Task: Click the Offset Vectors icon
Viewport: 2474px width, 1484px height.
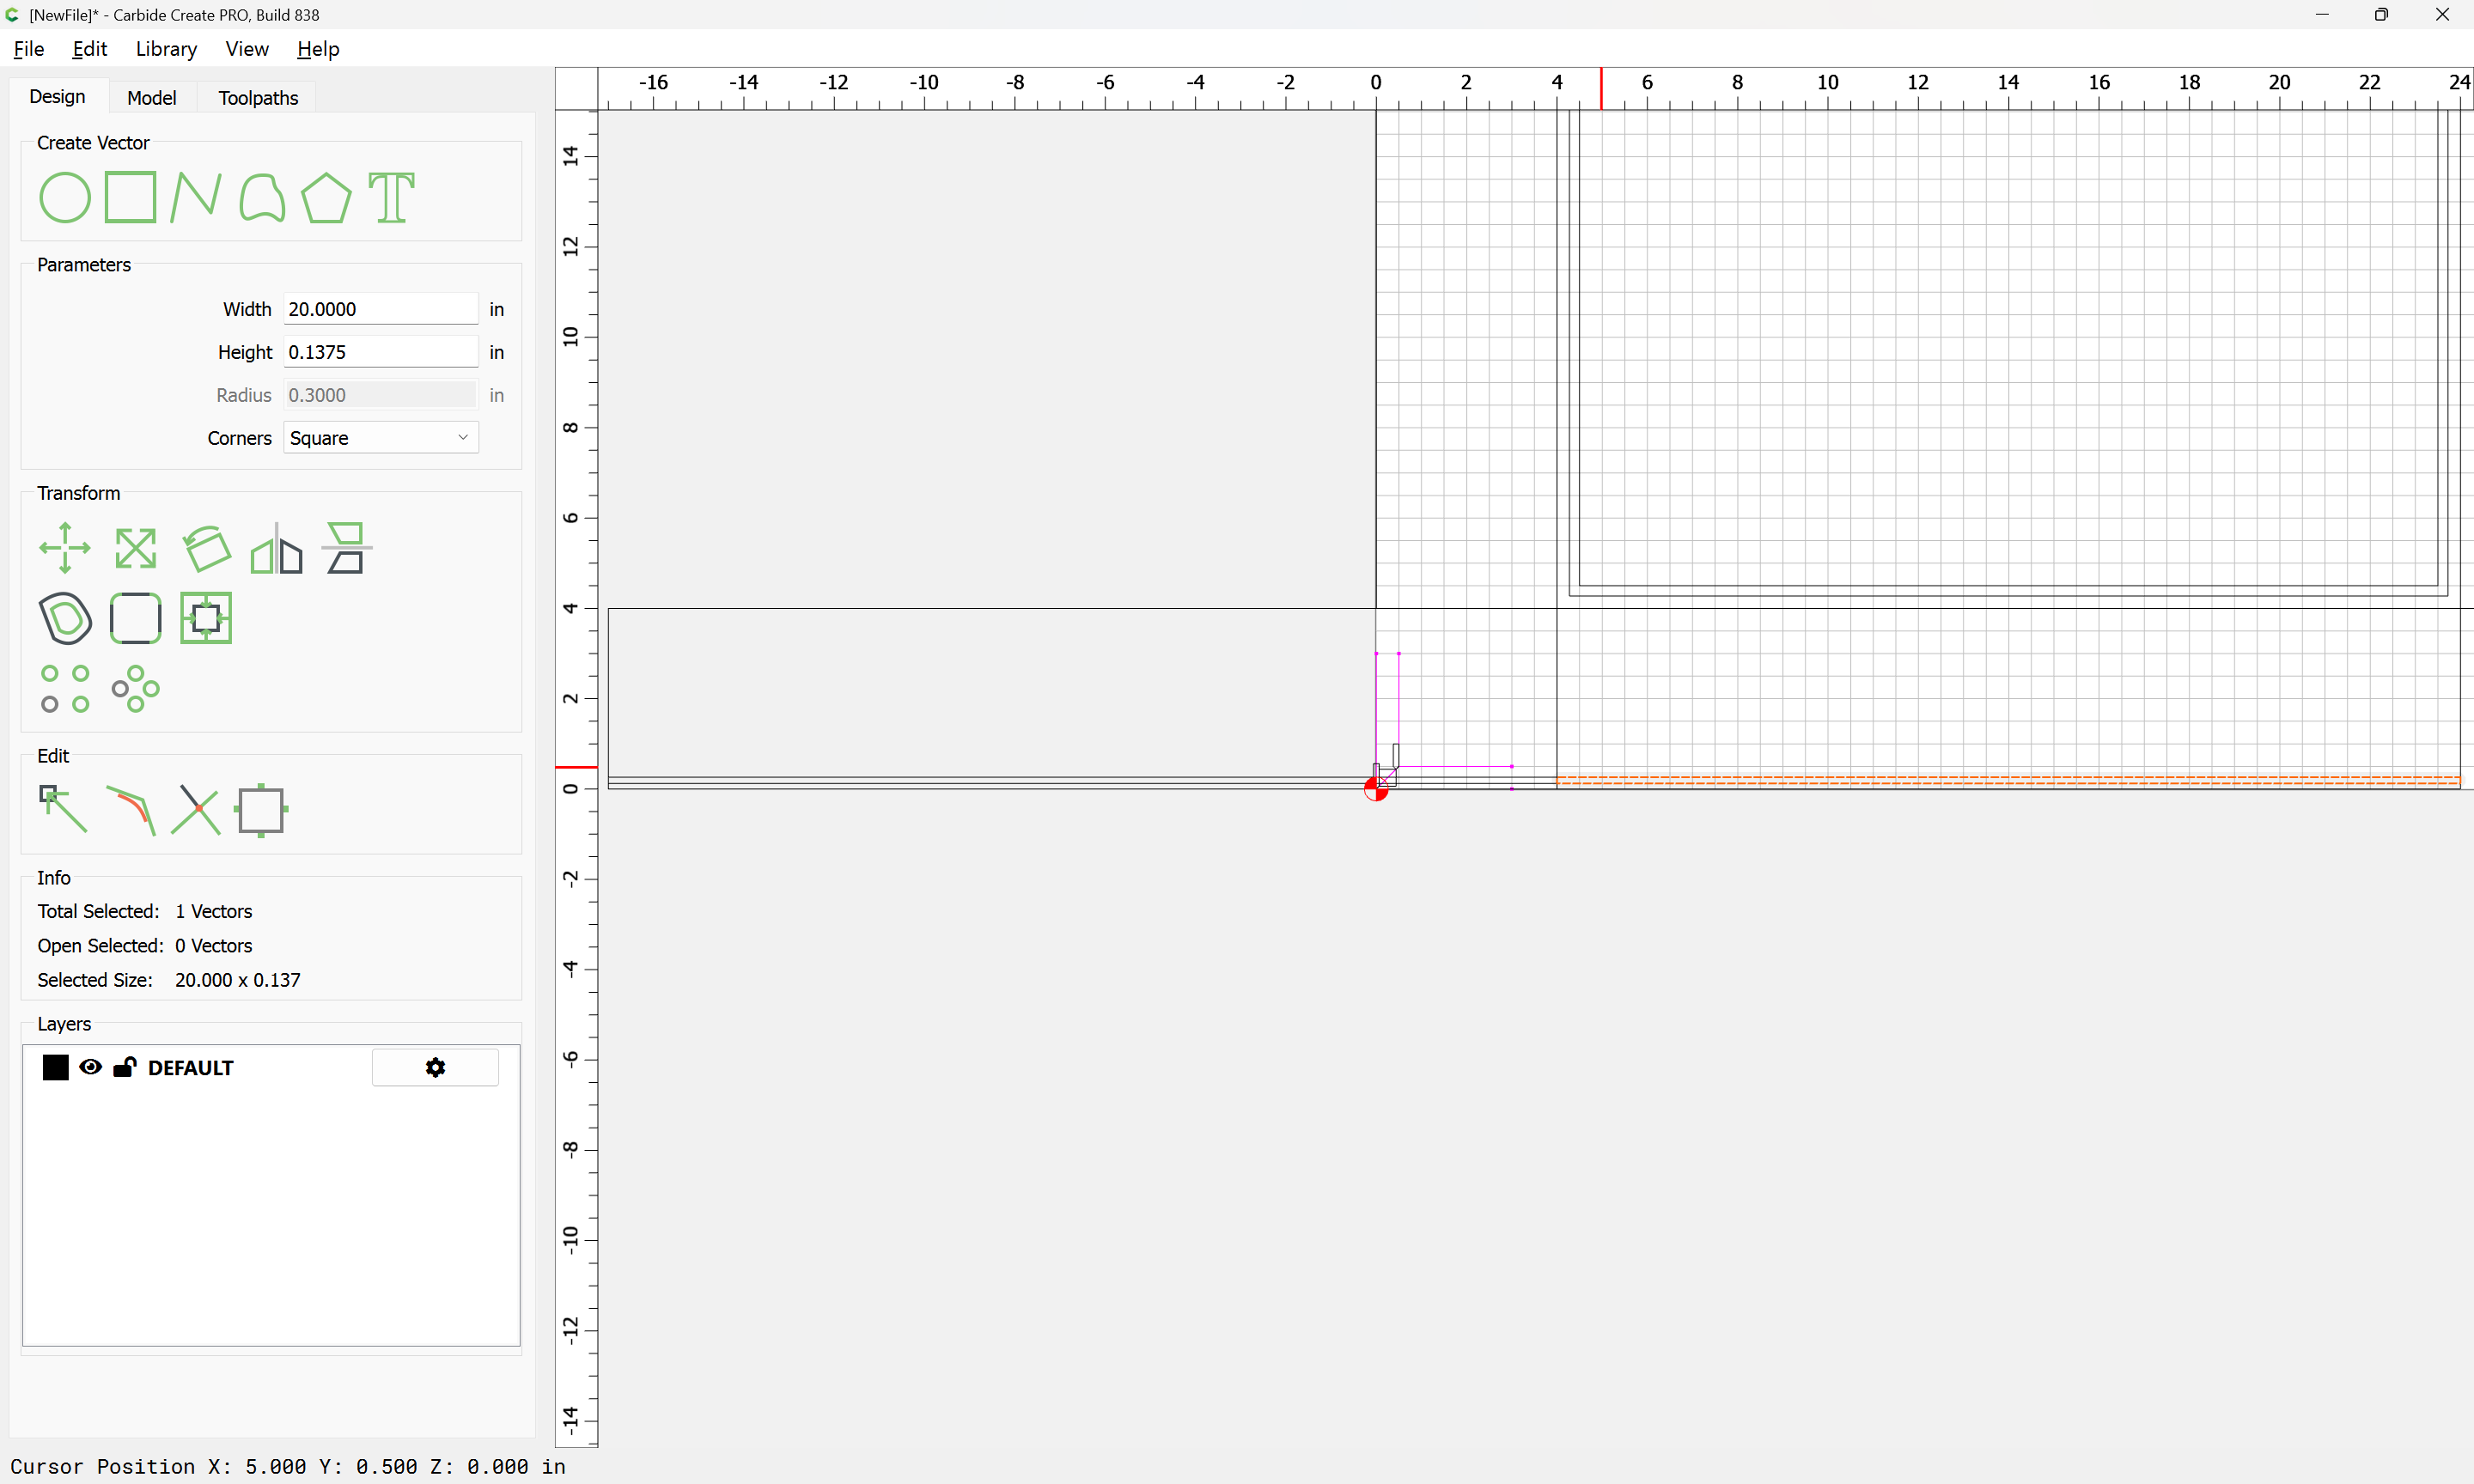Action: (x=65, y=618)
